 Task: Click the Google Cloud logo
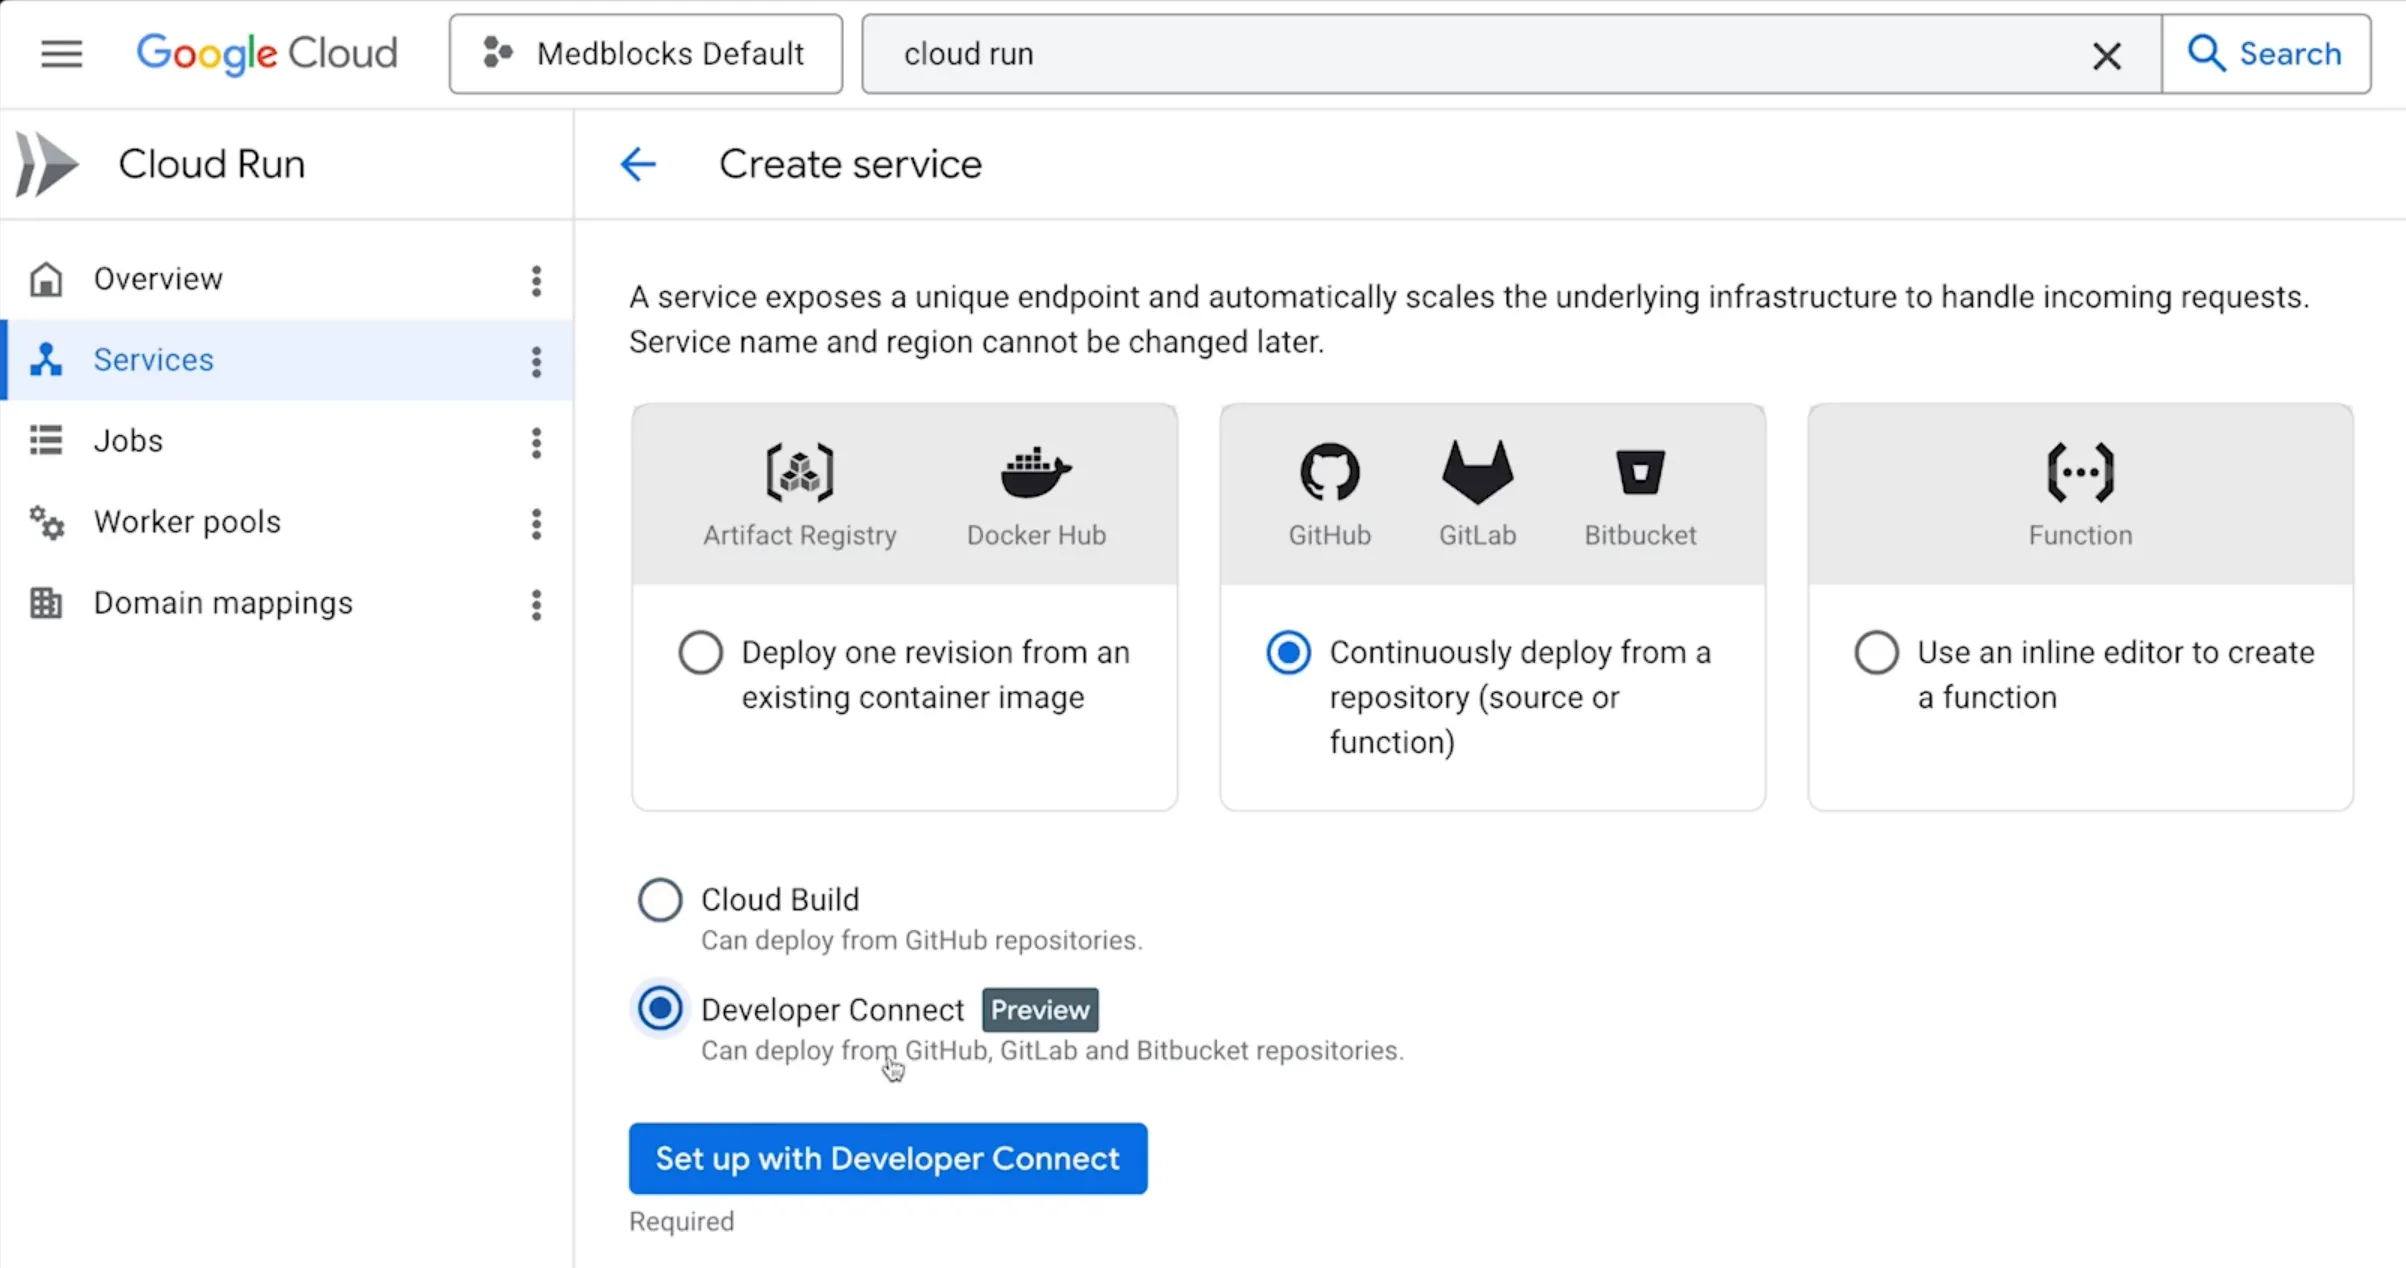click(x=267, y=54)
